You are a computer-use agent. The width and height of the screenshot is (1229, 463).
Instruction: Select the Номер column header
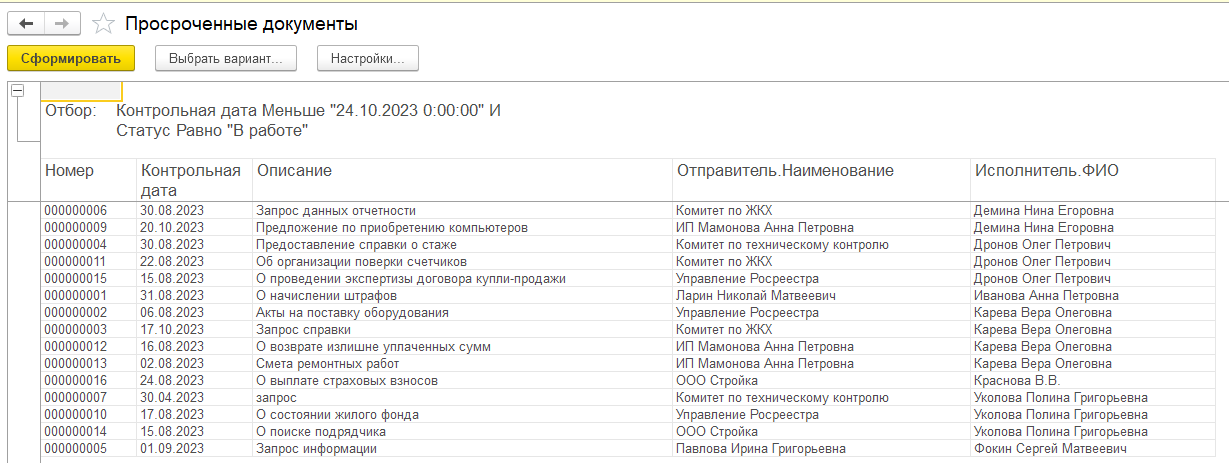70,171
